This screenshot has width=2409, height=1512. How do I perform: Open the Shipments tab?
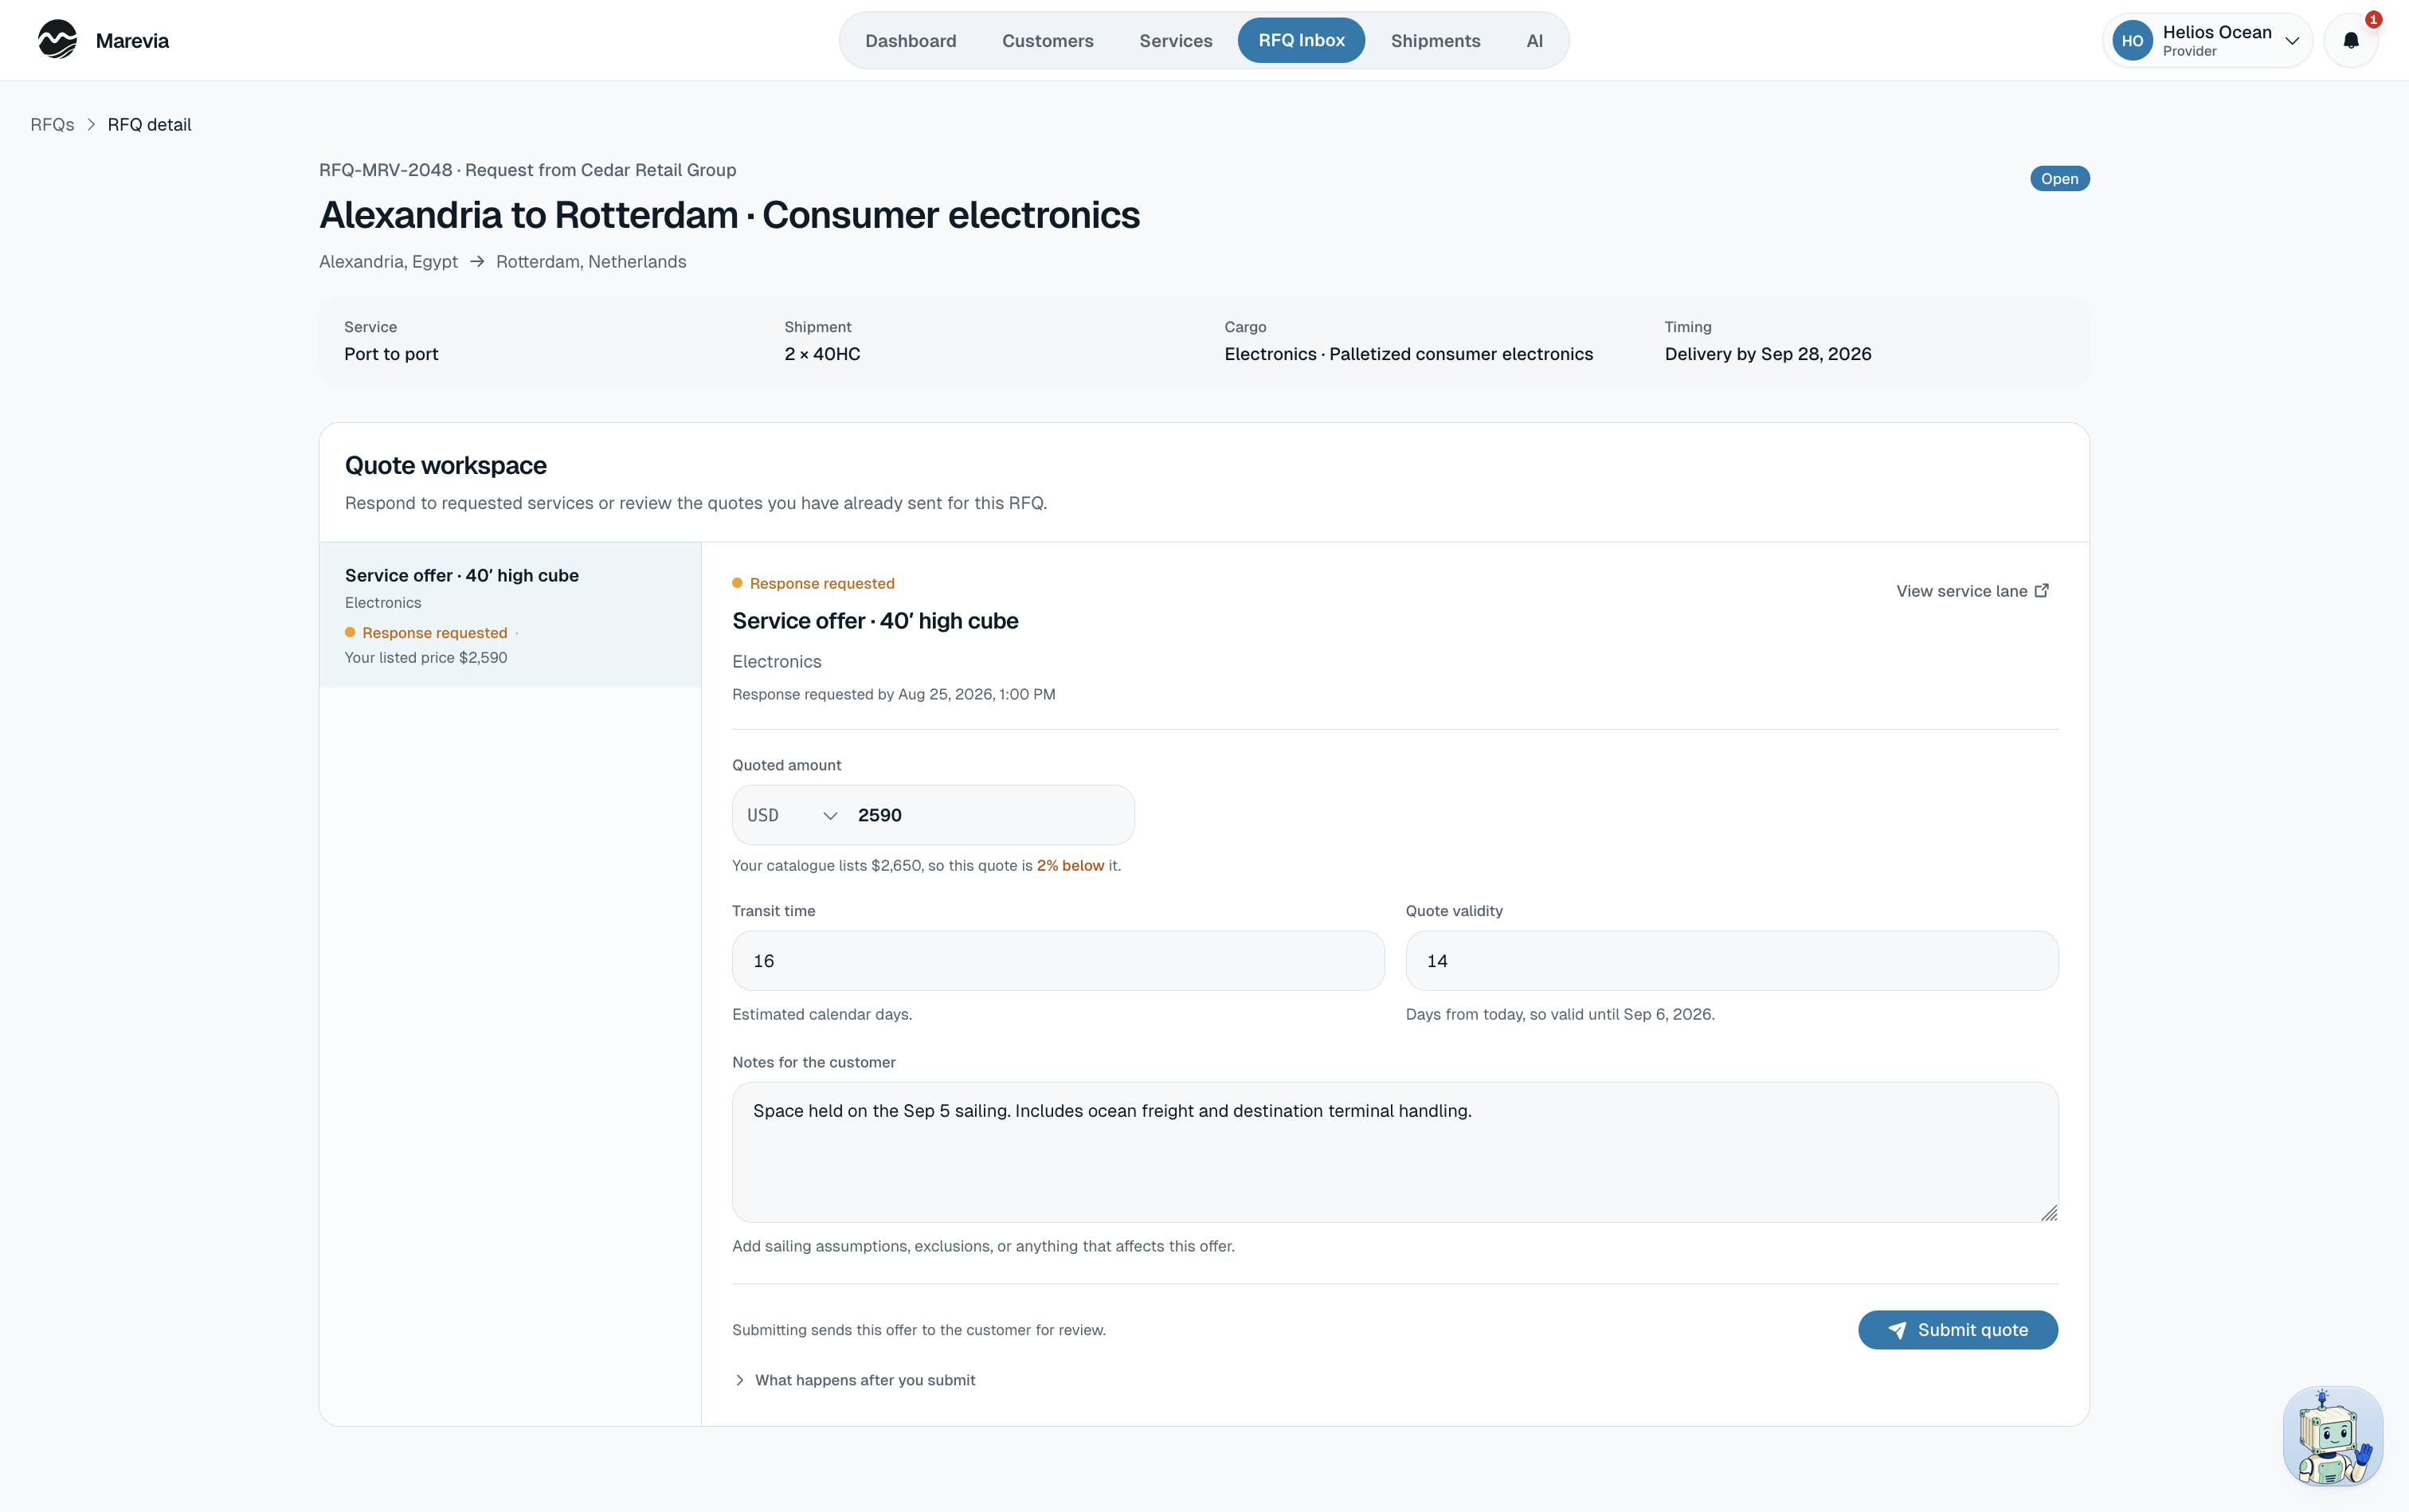pyautogui.click(x=1435, y=41)
